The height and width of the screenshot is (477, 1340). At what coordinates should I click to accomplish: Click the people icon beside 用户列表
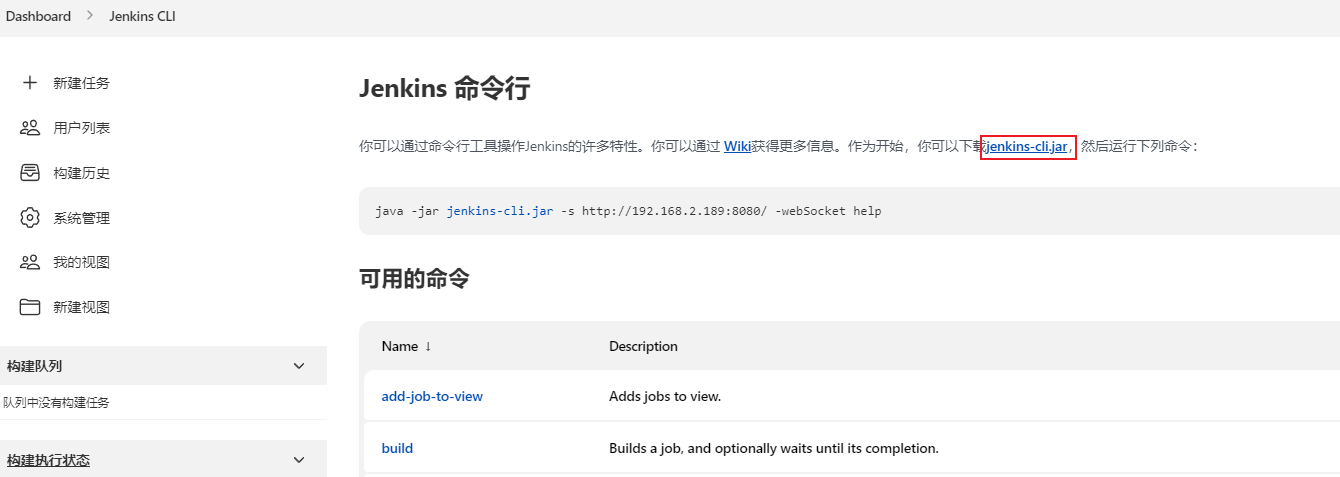[x=30, y=128]
